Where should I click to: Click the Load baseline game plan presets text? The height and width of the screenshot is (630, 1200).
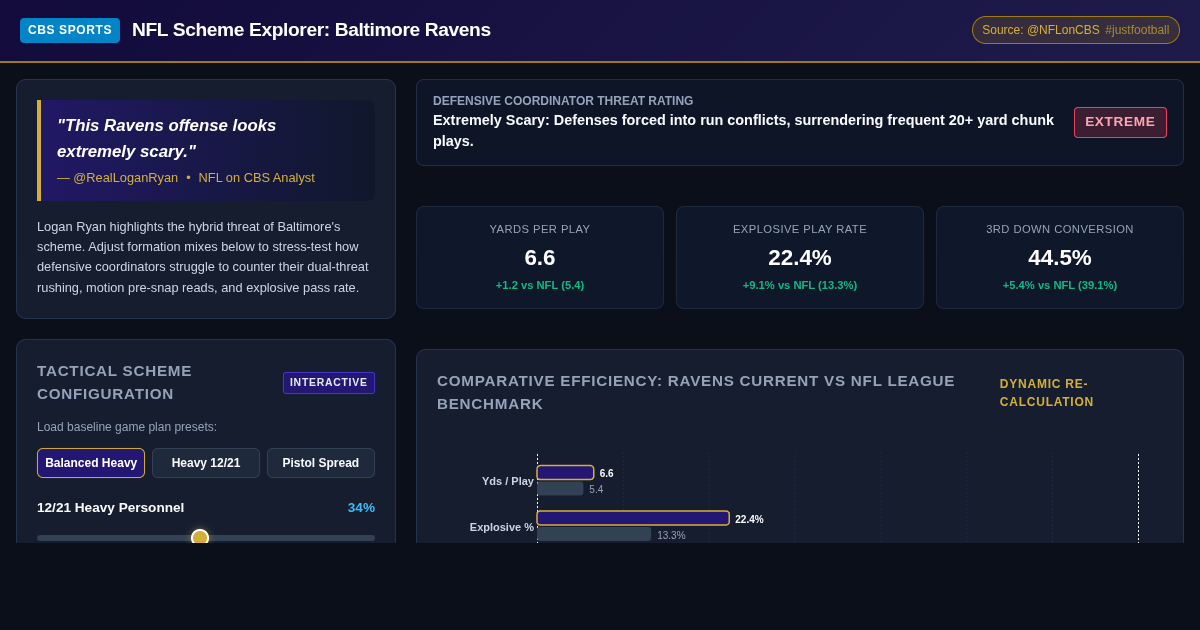point(127,427)
